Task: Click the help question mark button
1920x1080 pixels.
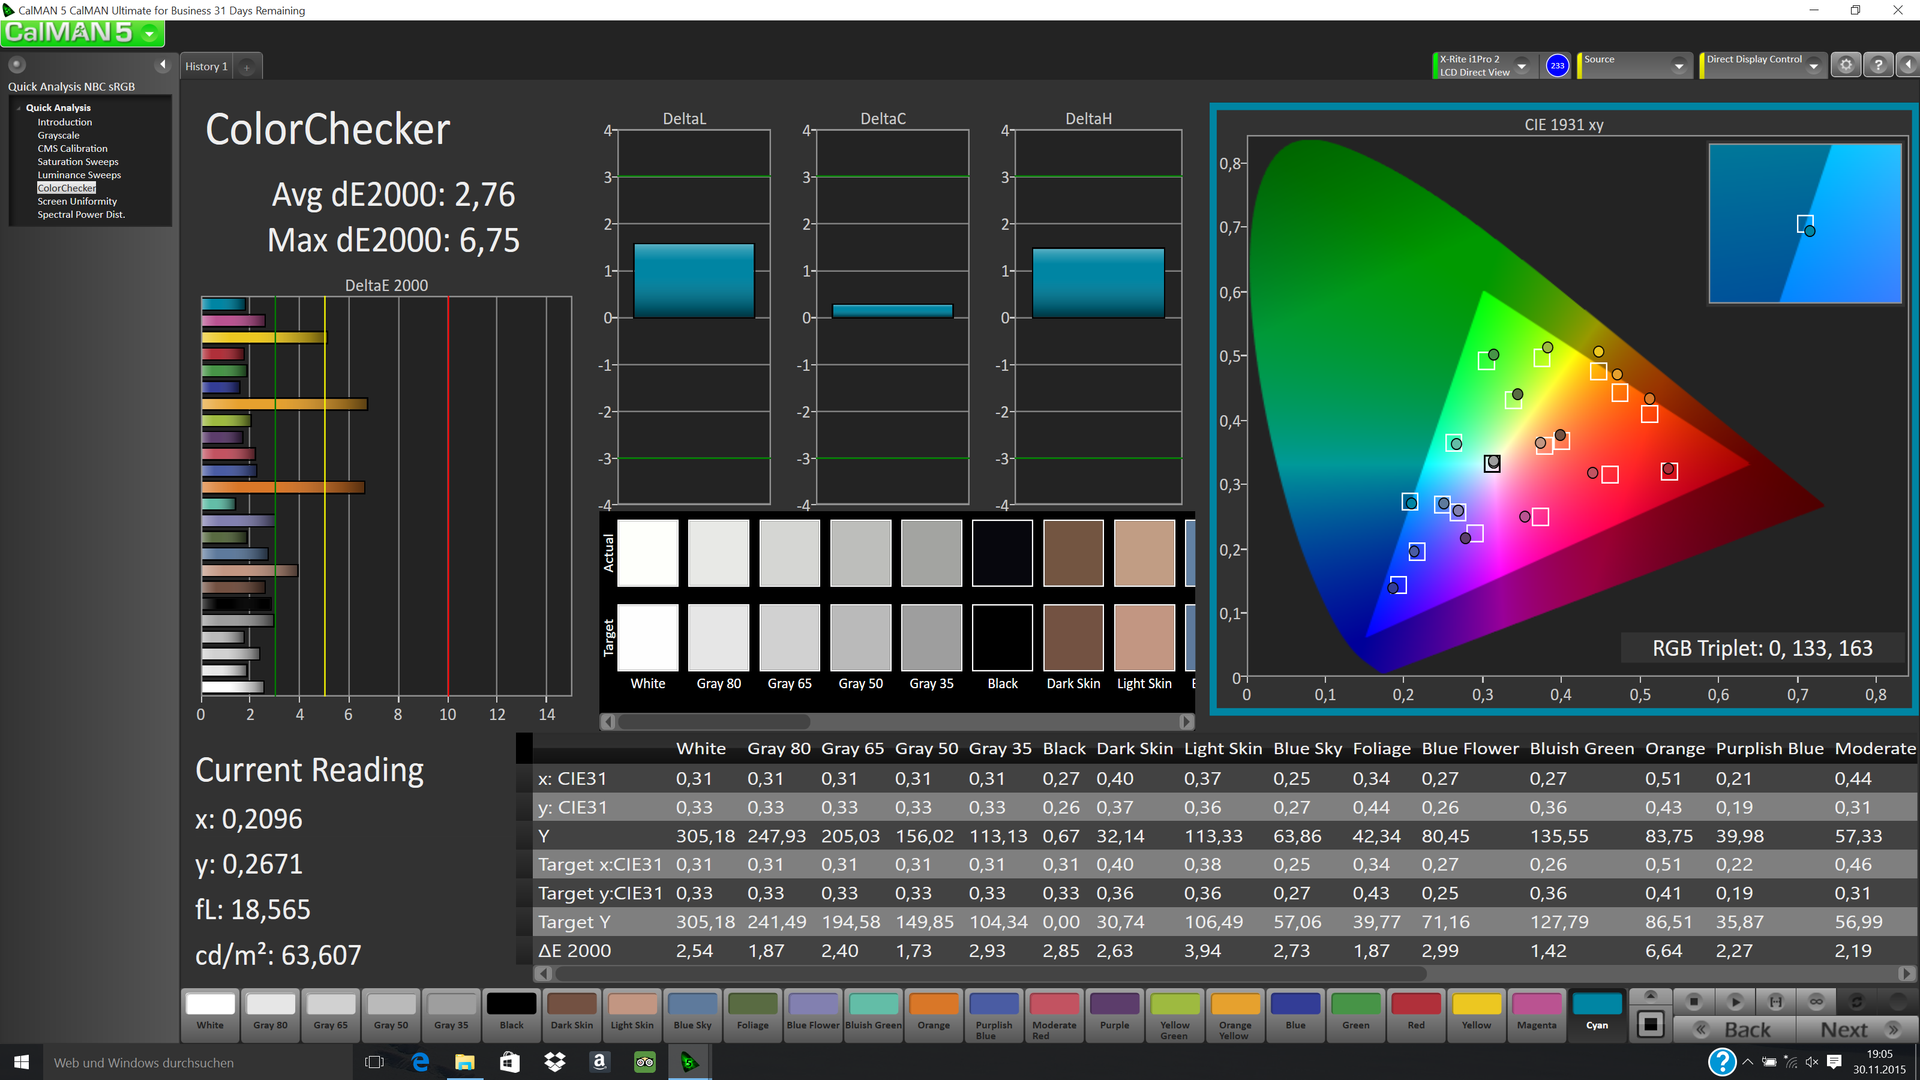Action: [1878, 65]
